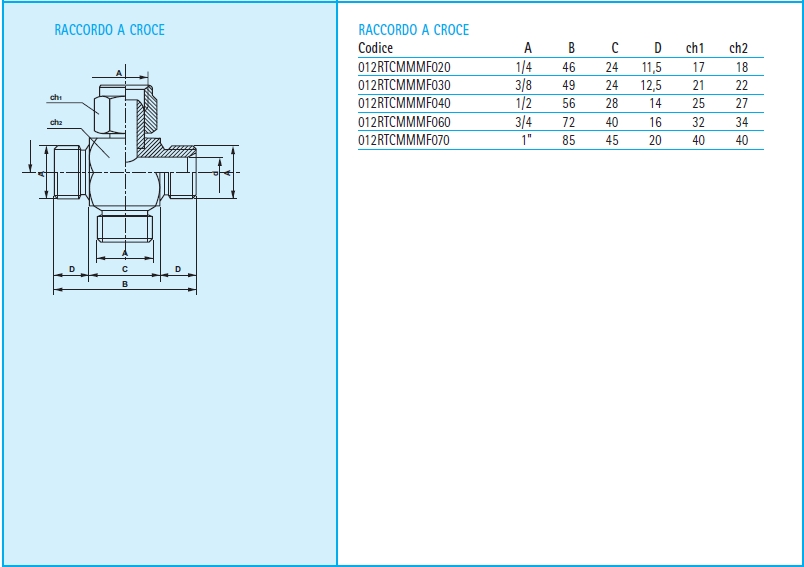Click the C dimension label in the drawing
This screenshot has width=804, height=567.
(125, 269)
